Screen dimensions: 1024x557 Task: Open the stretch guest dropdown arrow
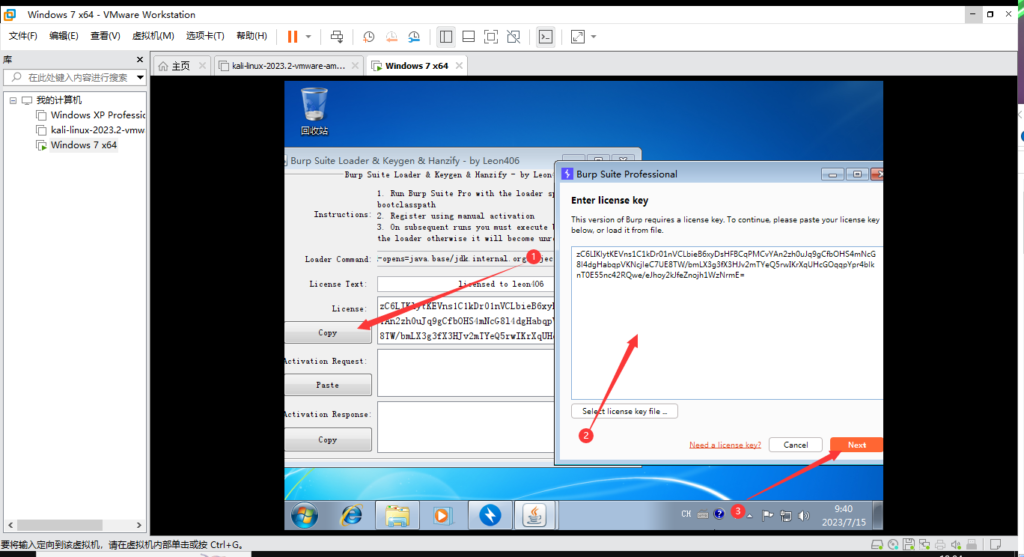click(x=594, y=37)
